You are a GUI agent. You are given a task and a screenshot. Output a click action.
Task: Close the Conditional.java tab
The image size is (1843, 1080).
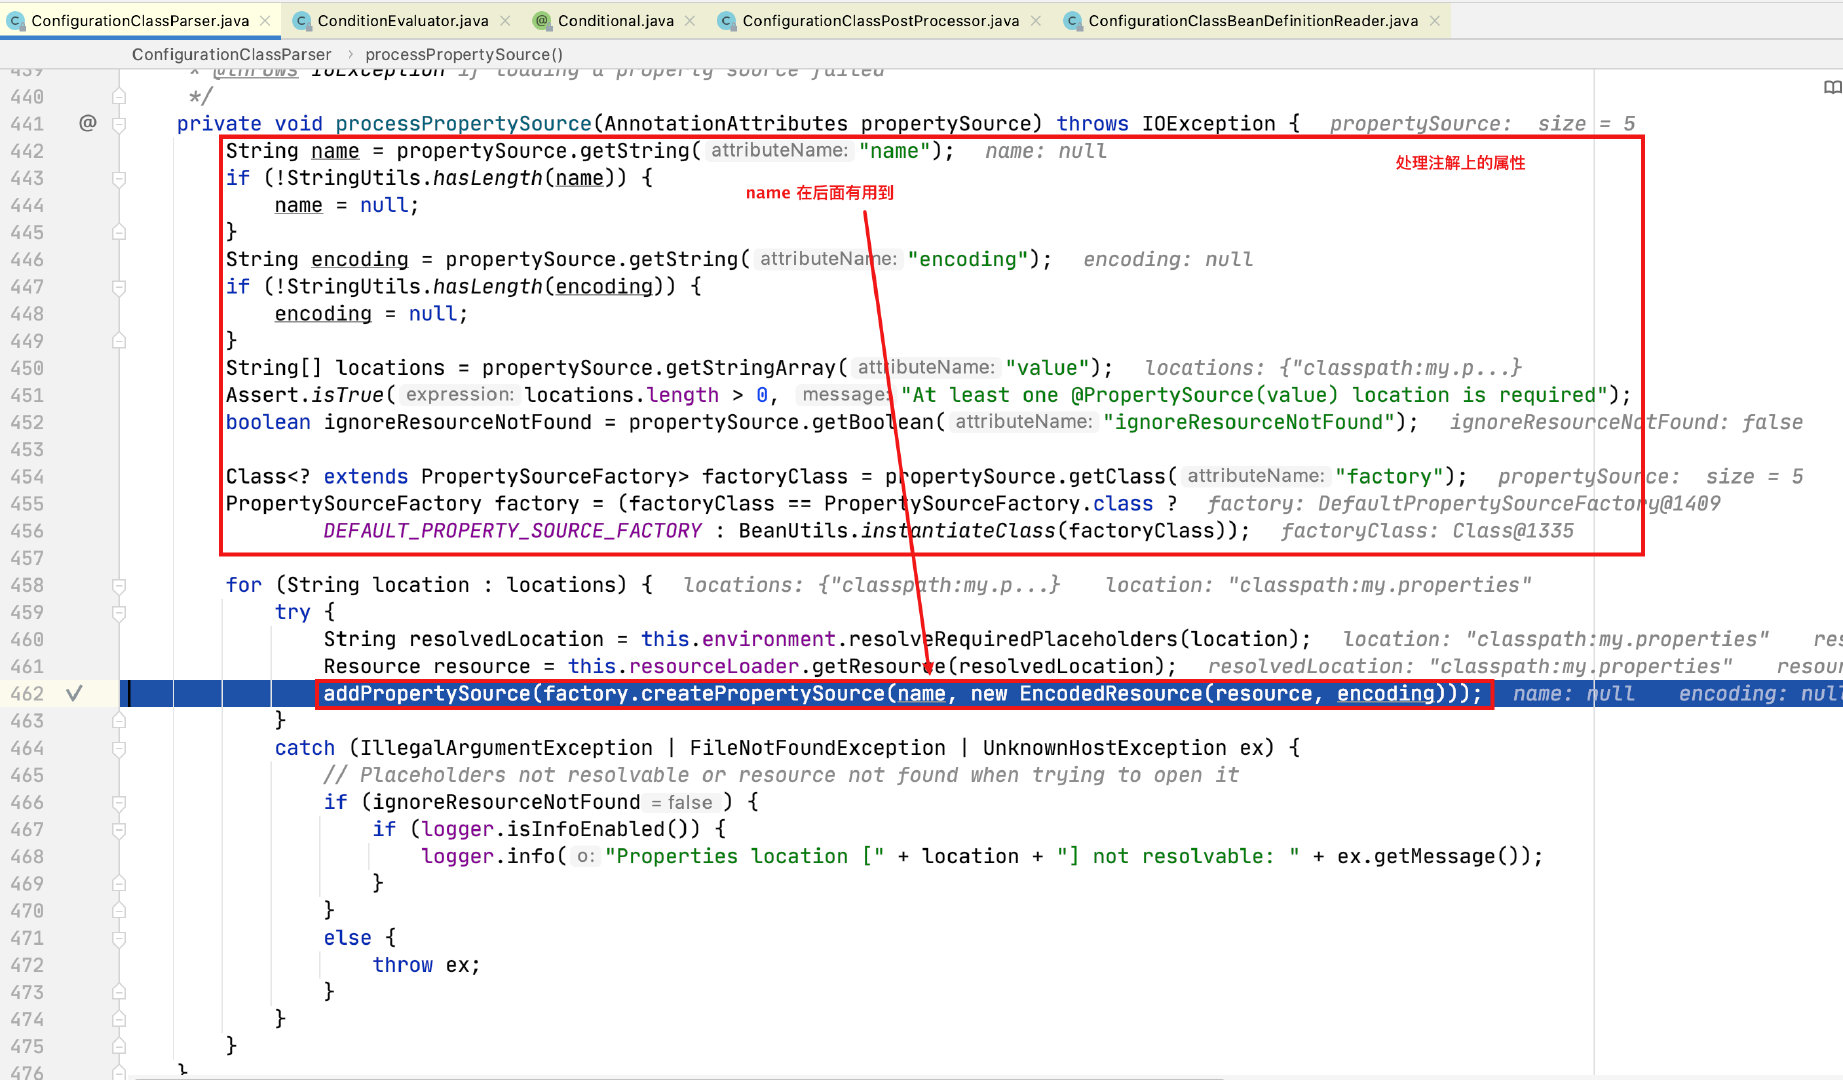coord(690,20)
